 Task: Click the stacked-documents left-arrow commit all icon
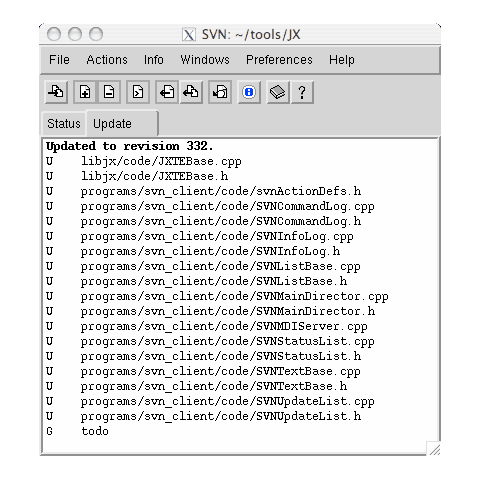pyautogui.click(x=191, y=92)
